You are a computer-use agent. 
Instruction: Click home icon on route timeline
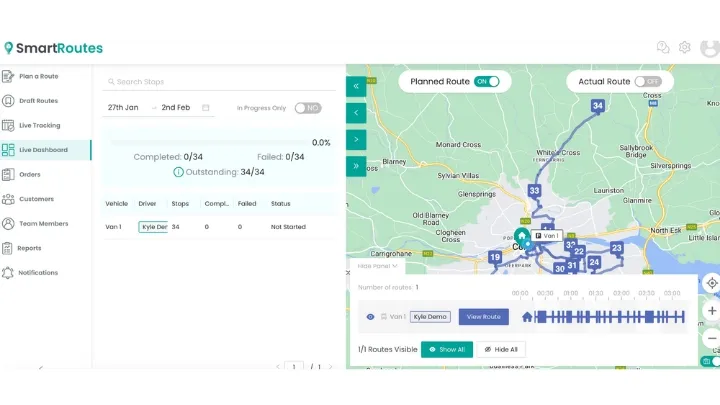click(x=527, y=317)
